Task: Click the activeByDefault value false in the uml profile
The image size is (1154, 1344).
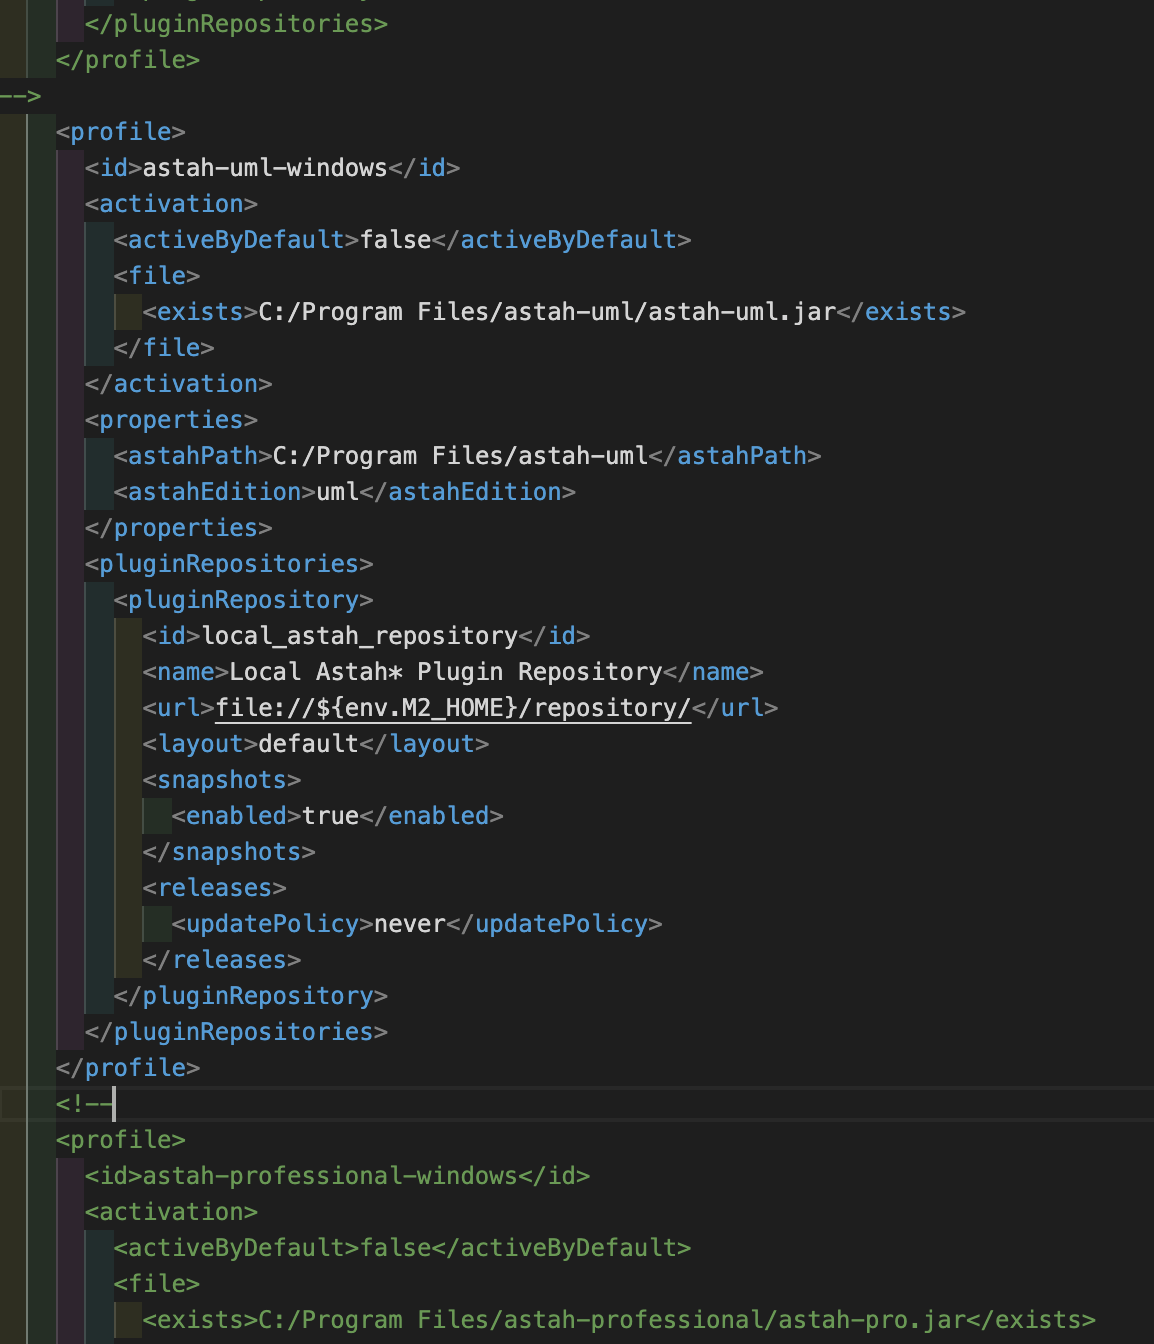Action: coord(396,239)
